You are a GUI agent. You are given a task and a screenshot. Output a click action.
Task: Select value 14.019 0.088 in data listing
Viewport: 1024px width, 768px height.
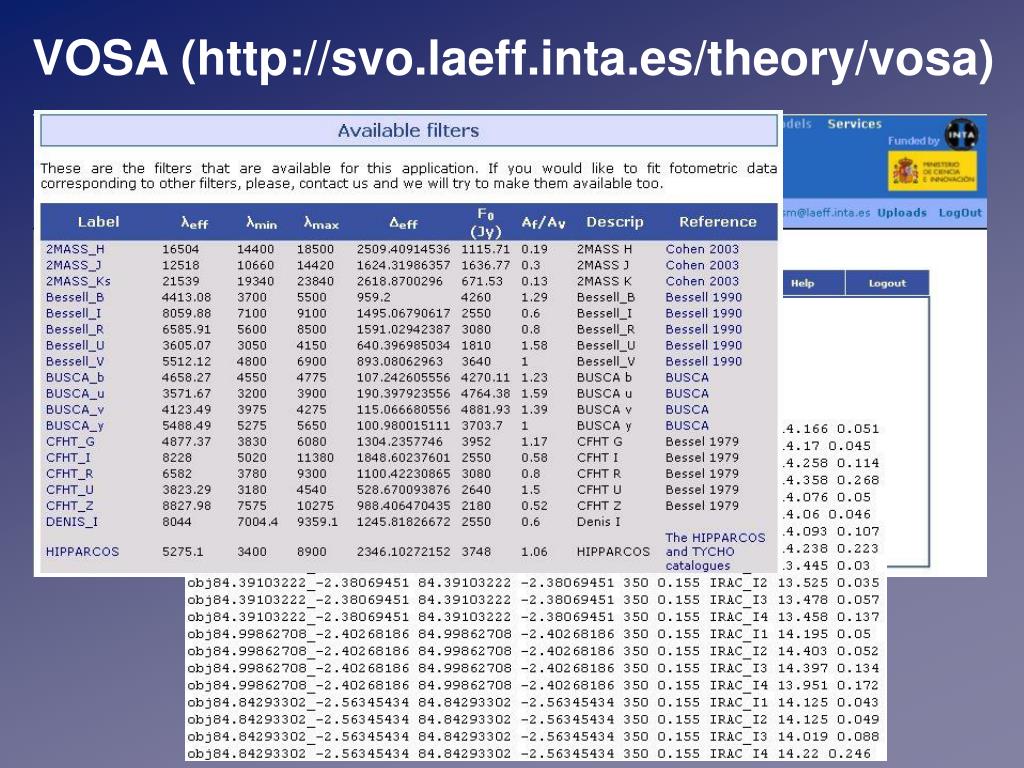point(828,737)
